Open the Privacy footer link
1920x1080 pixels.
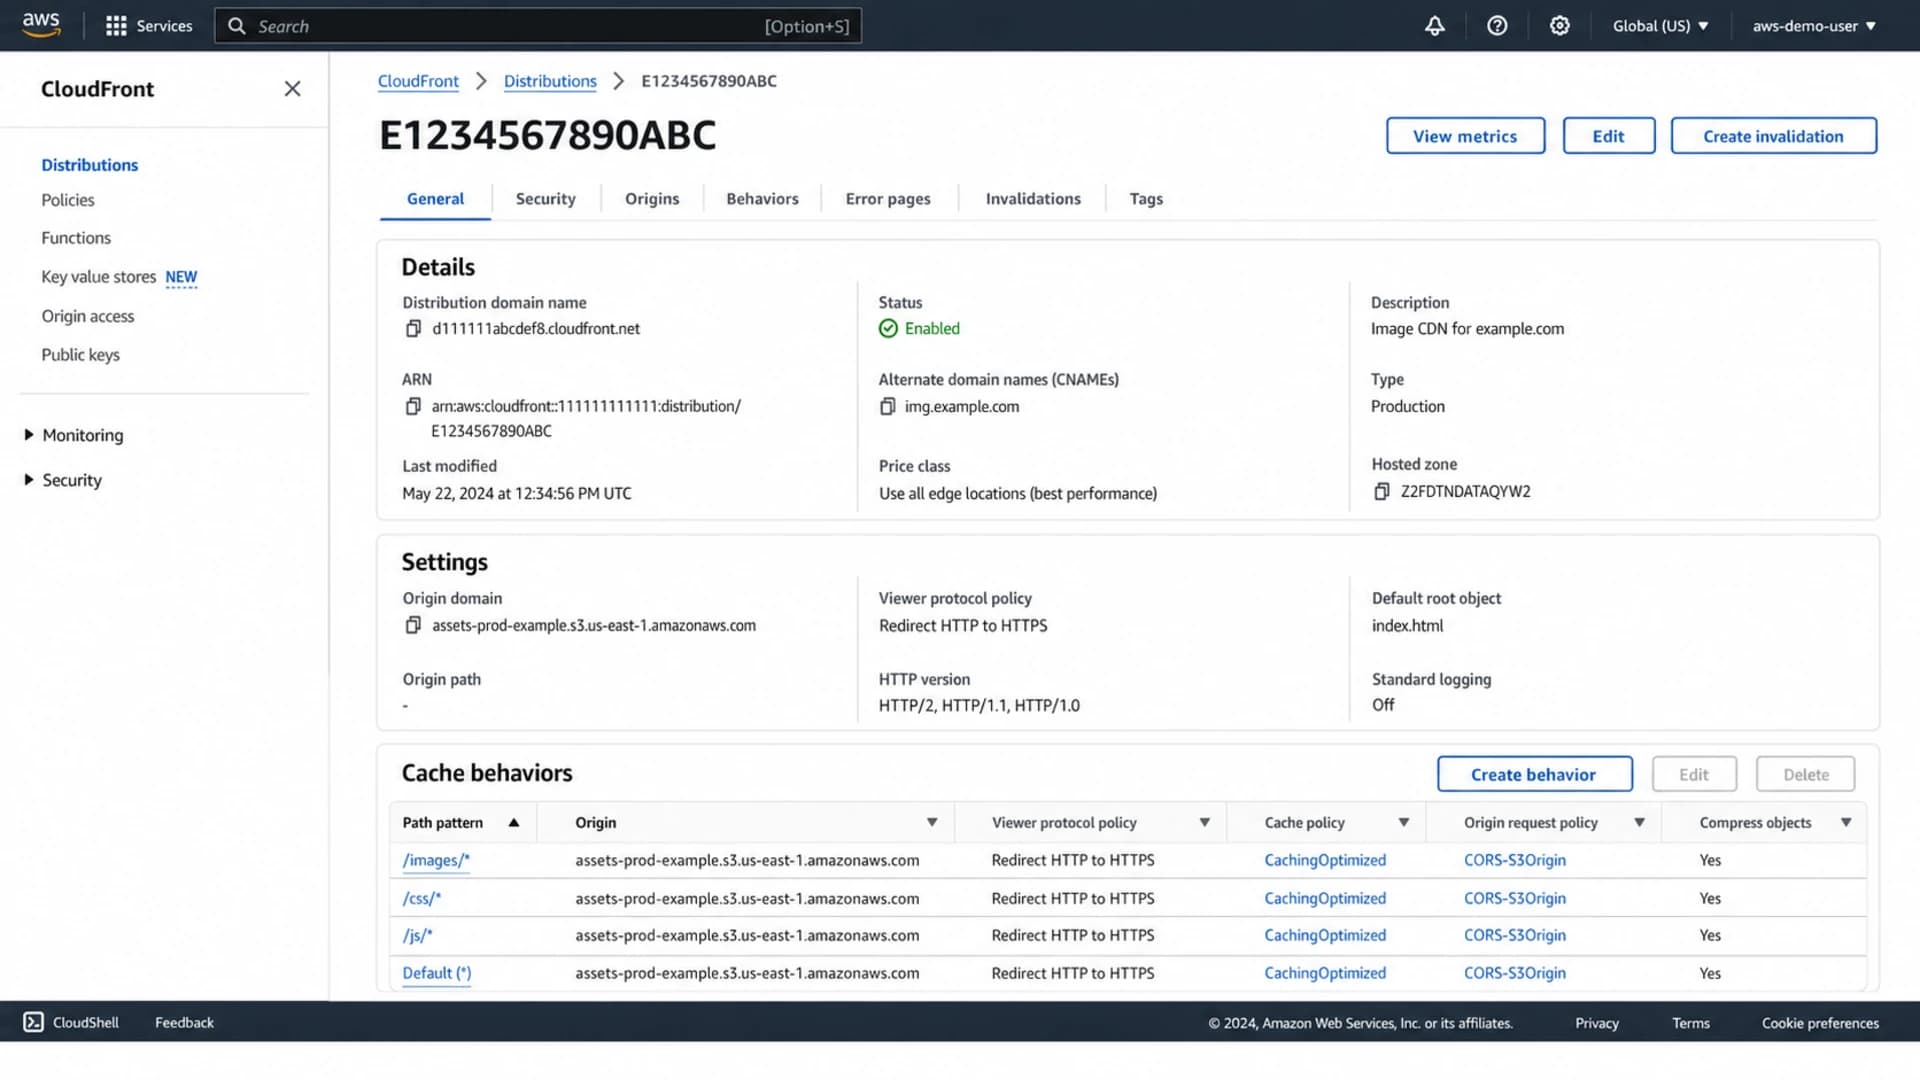(1597, 1023)
